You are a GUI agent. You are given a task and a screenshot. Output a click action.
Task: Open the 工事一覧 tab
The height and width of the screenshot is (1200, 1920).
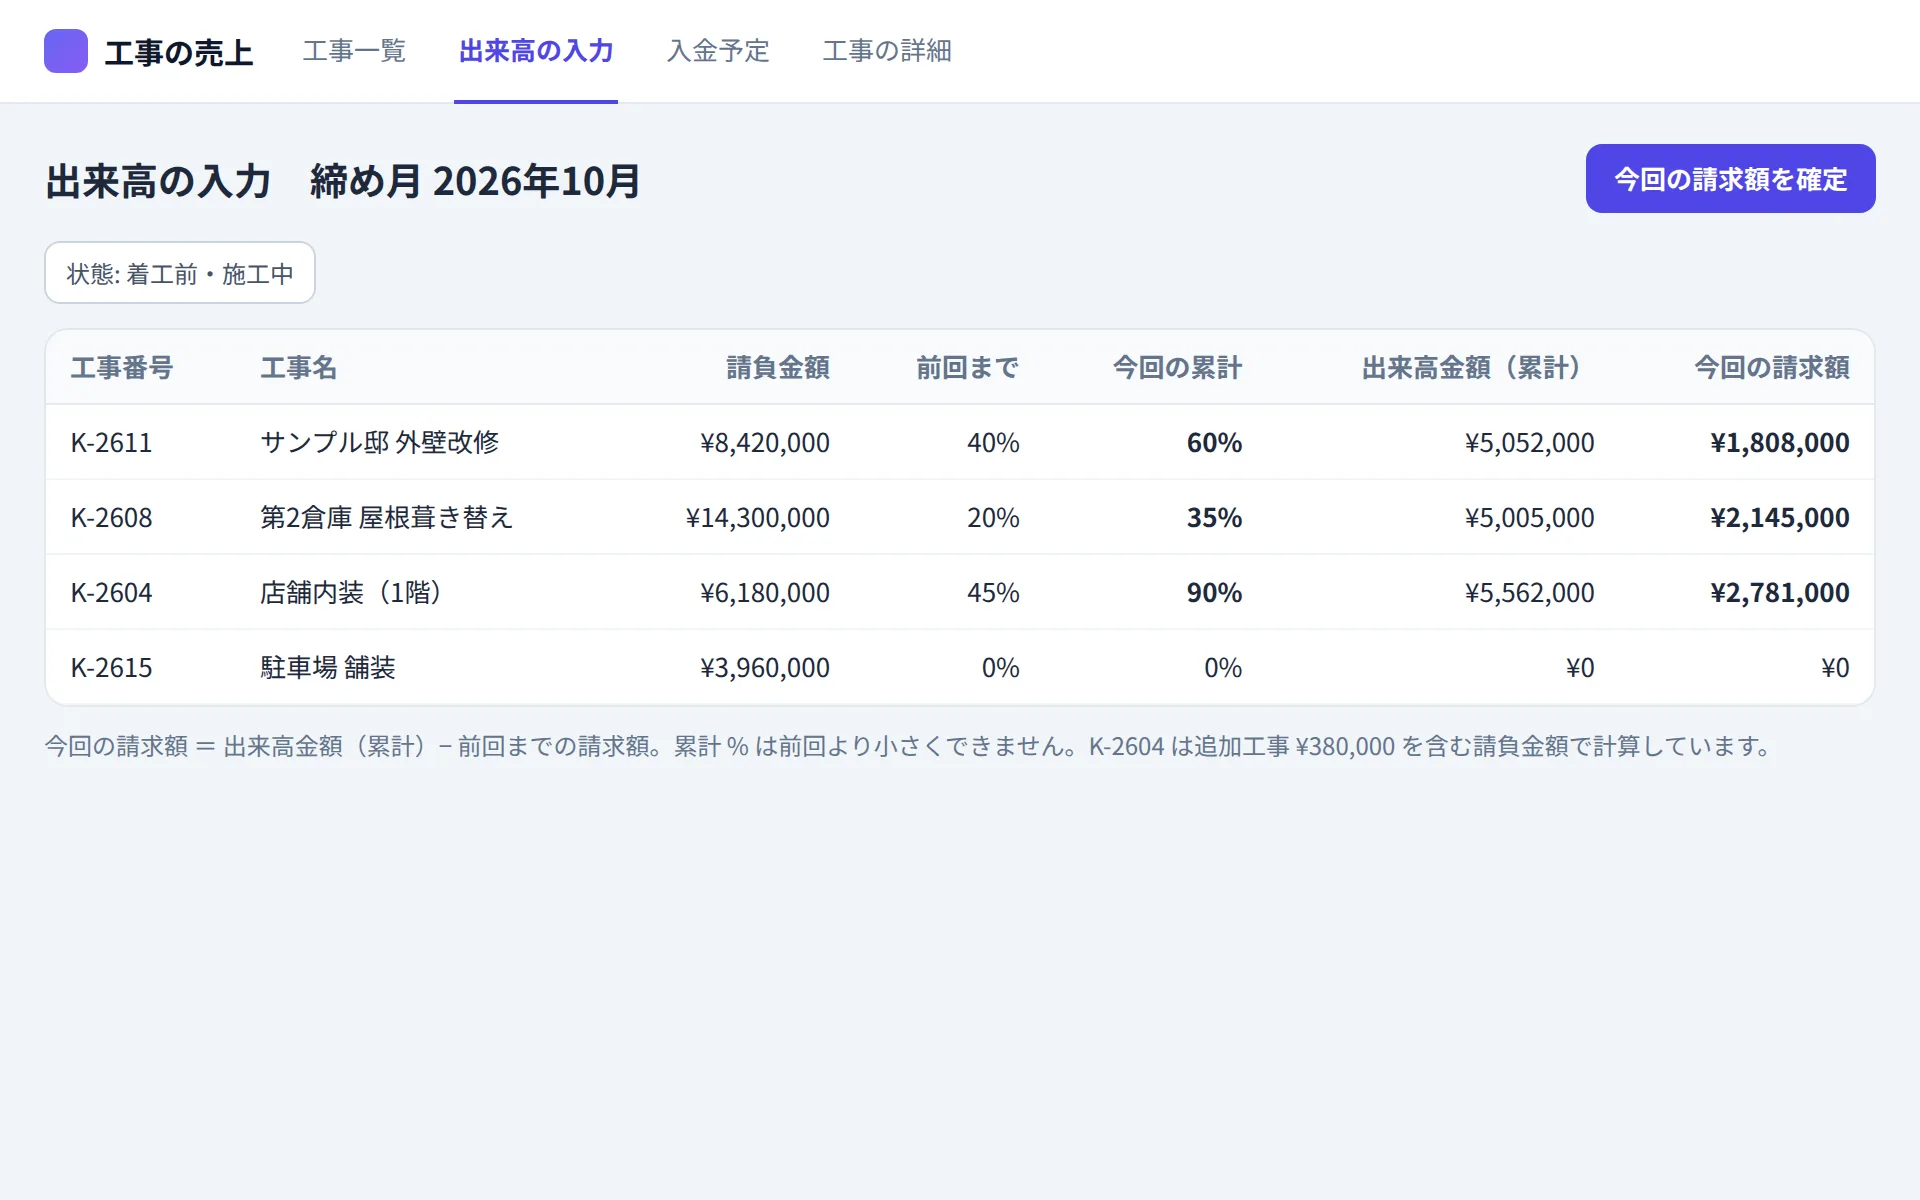click(354, 51)
